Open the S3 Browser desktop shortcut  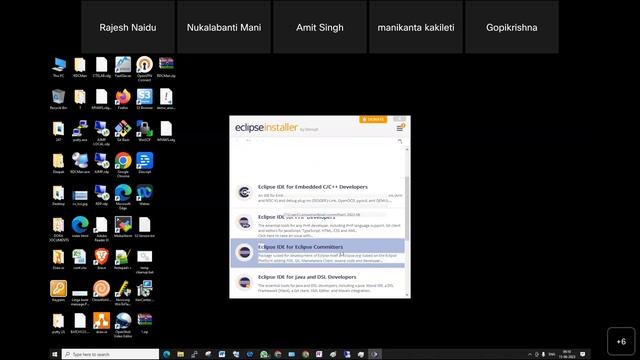[x=144, y=99]
